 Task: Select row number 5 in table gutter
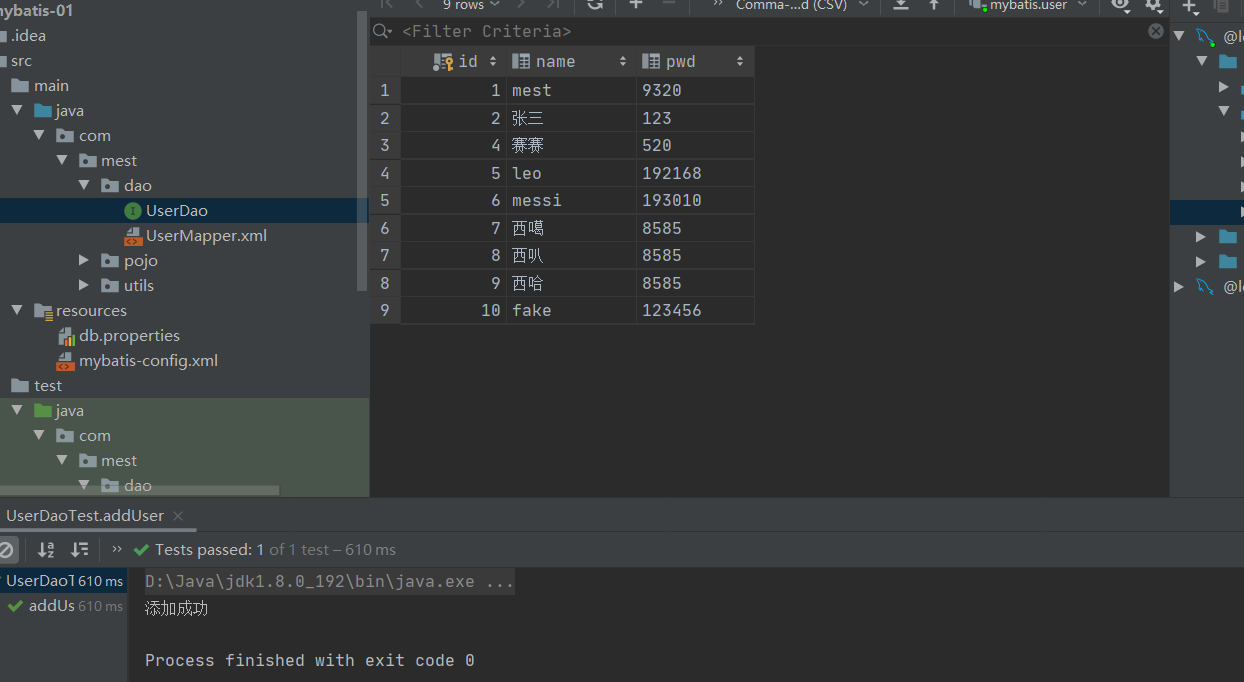(385, 200)
